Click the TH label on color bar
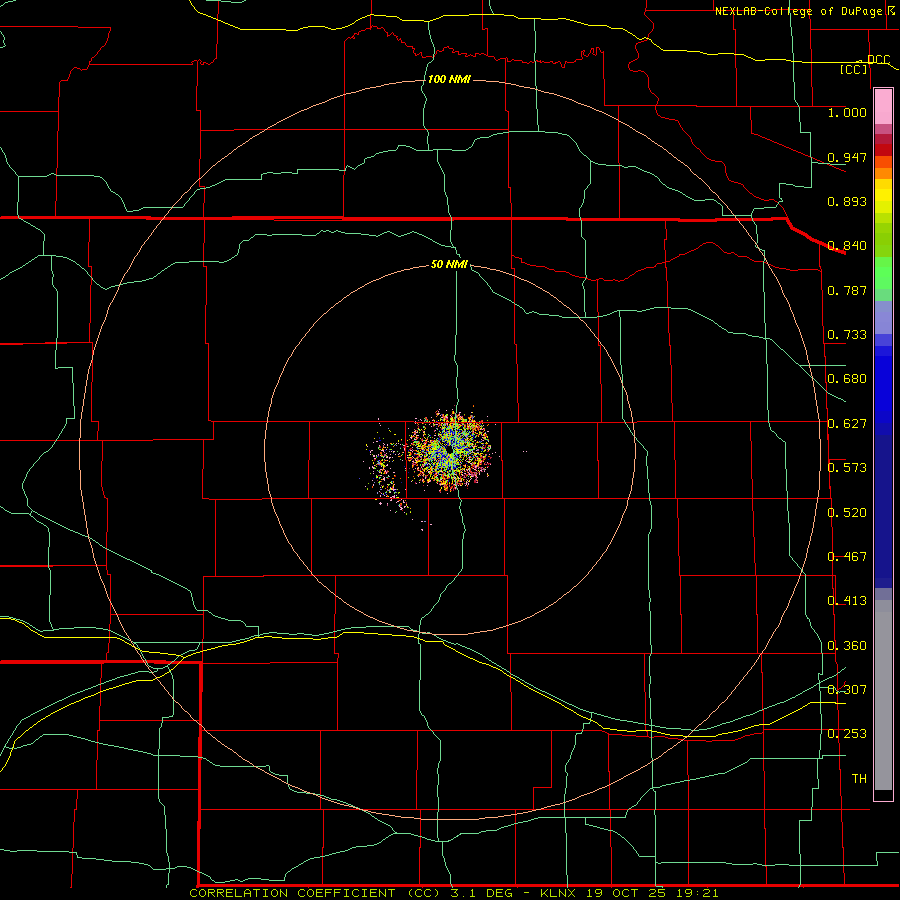 (x=859, y=779)
